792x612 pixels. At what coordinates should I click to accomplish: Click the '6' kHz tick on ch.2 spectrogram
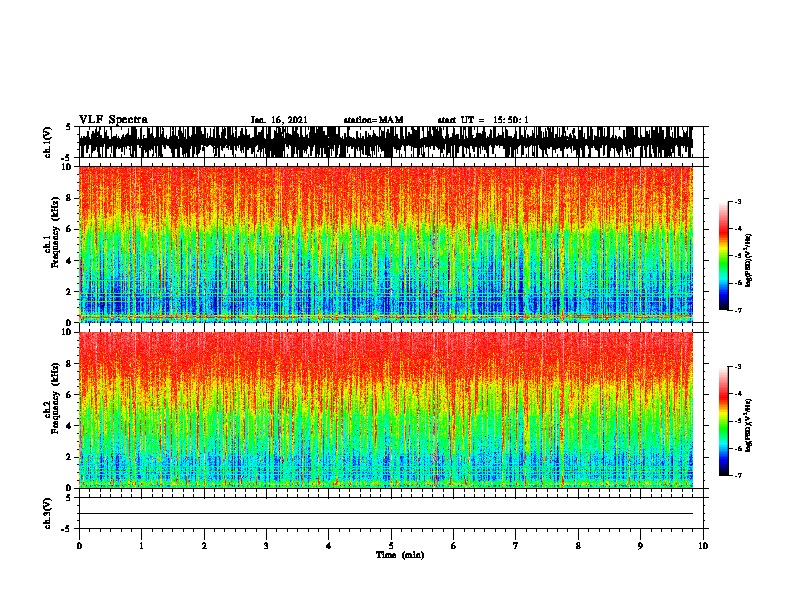point(69,395)
